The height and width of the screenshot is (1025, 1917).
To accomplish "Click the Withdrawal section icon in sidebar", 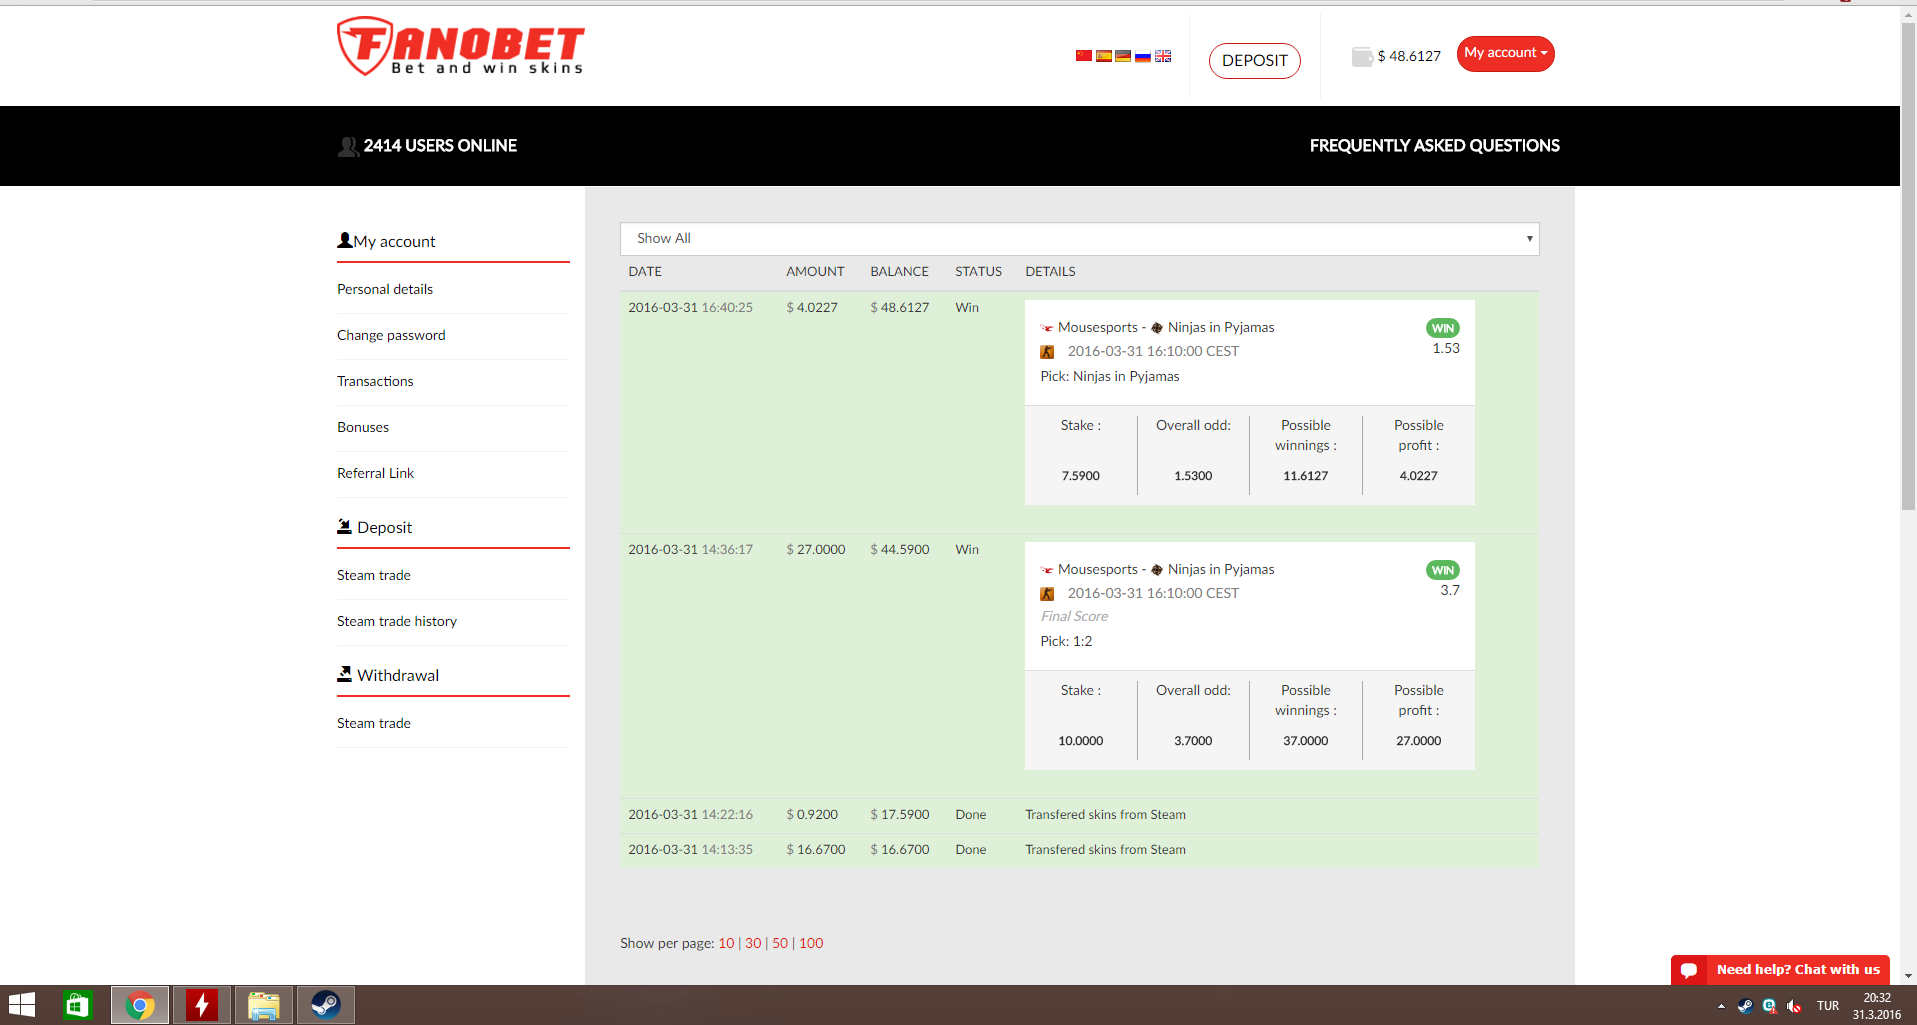I will (344, 674).
